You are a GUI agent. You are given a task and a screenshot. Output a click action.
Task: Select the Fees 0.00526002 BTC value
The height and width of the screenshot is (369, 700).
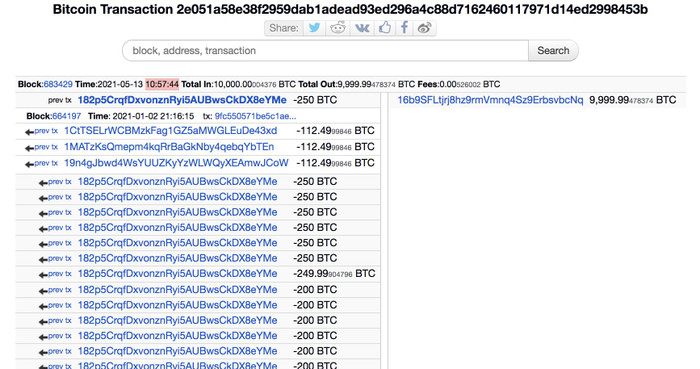point(470,84)
